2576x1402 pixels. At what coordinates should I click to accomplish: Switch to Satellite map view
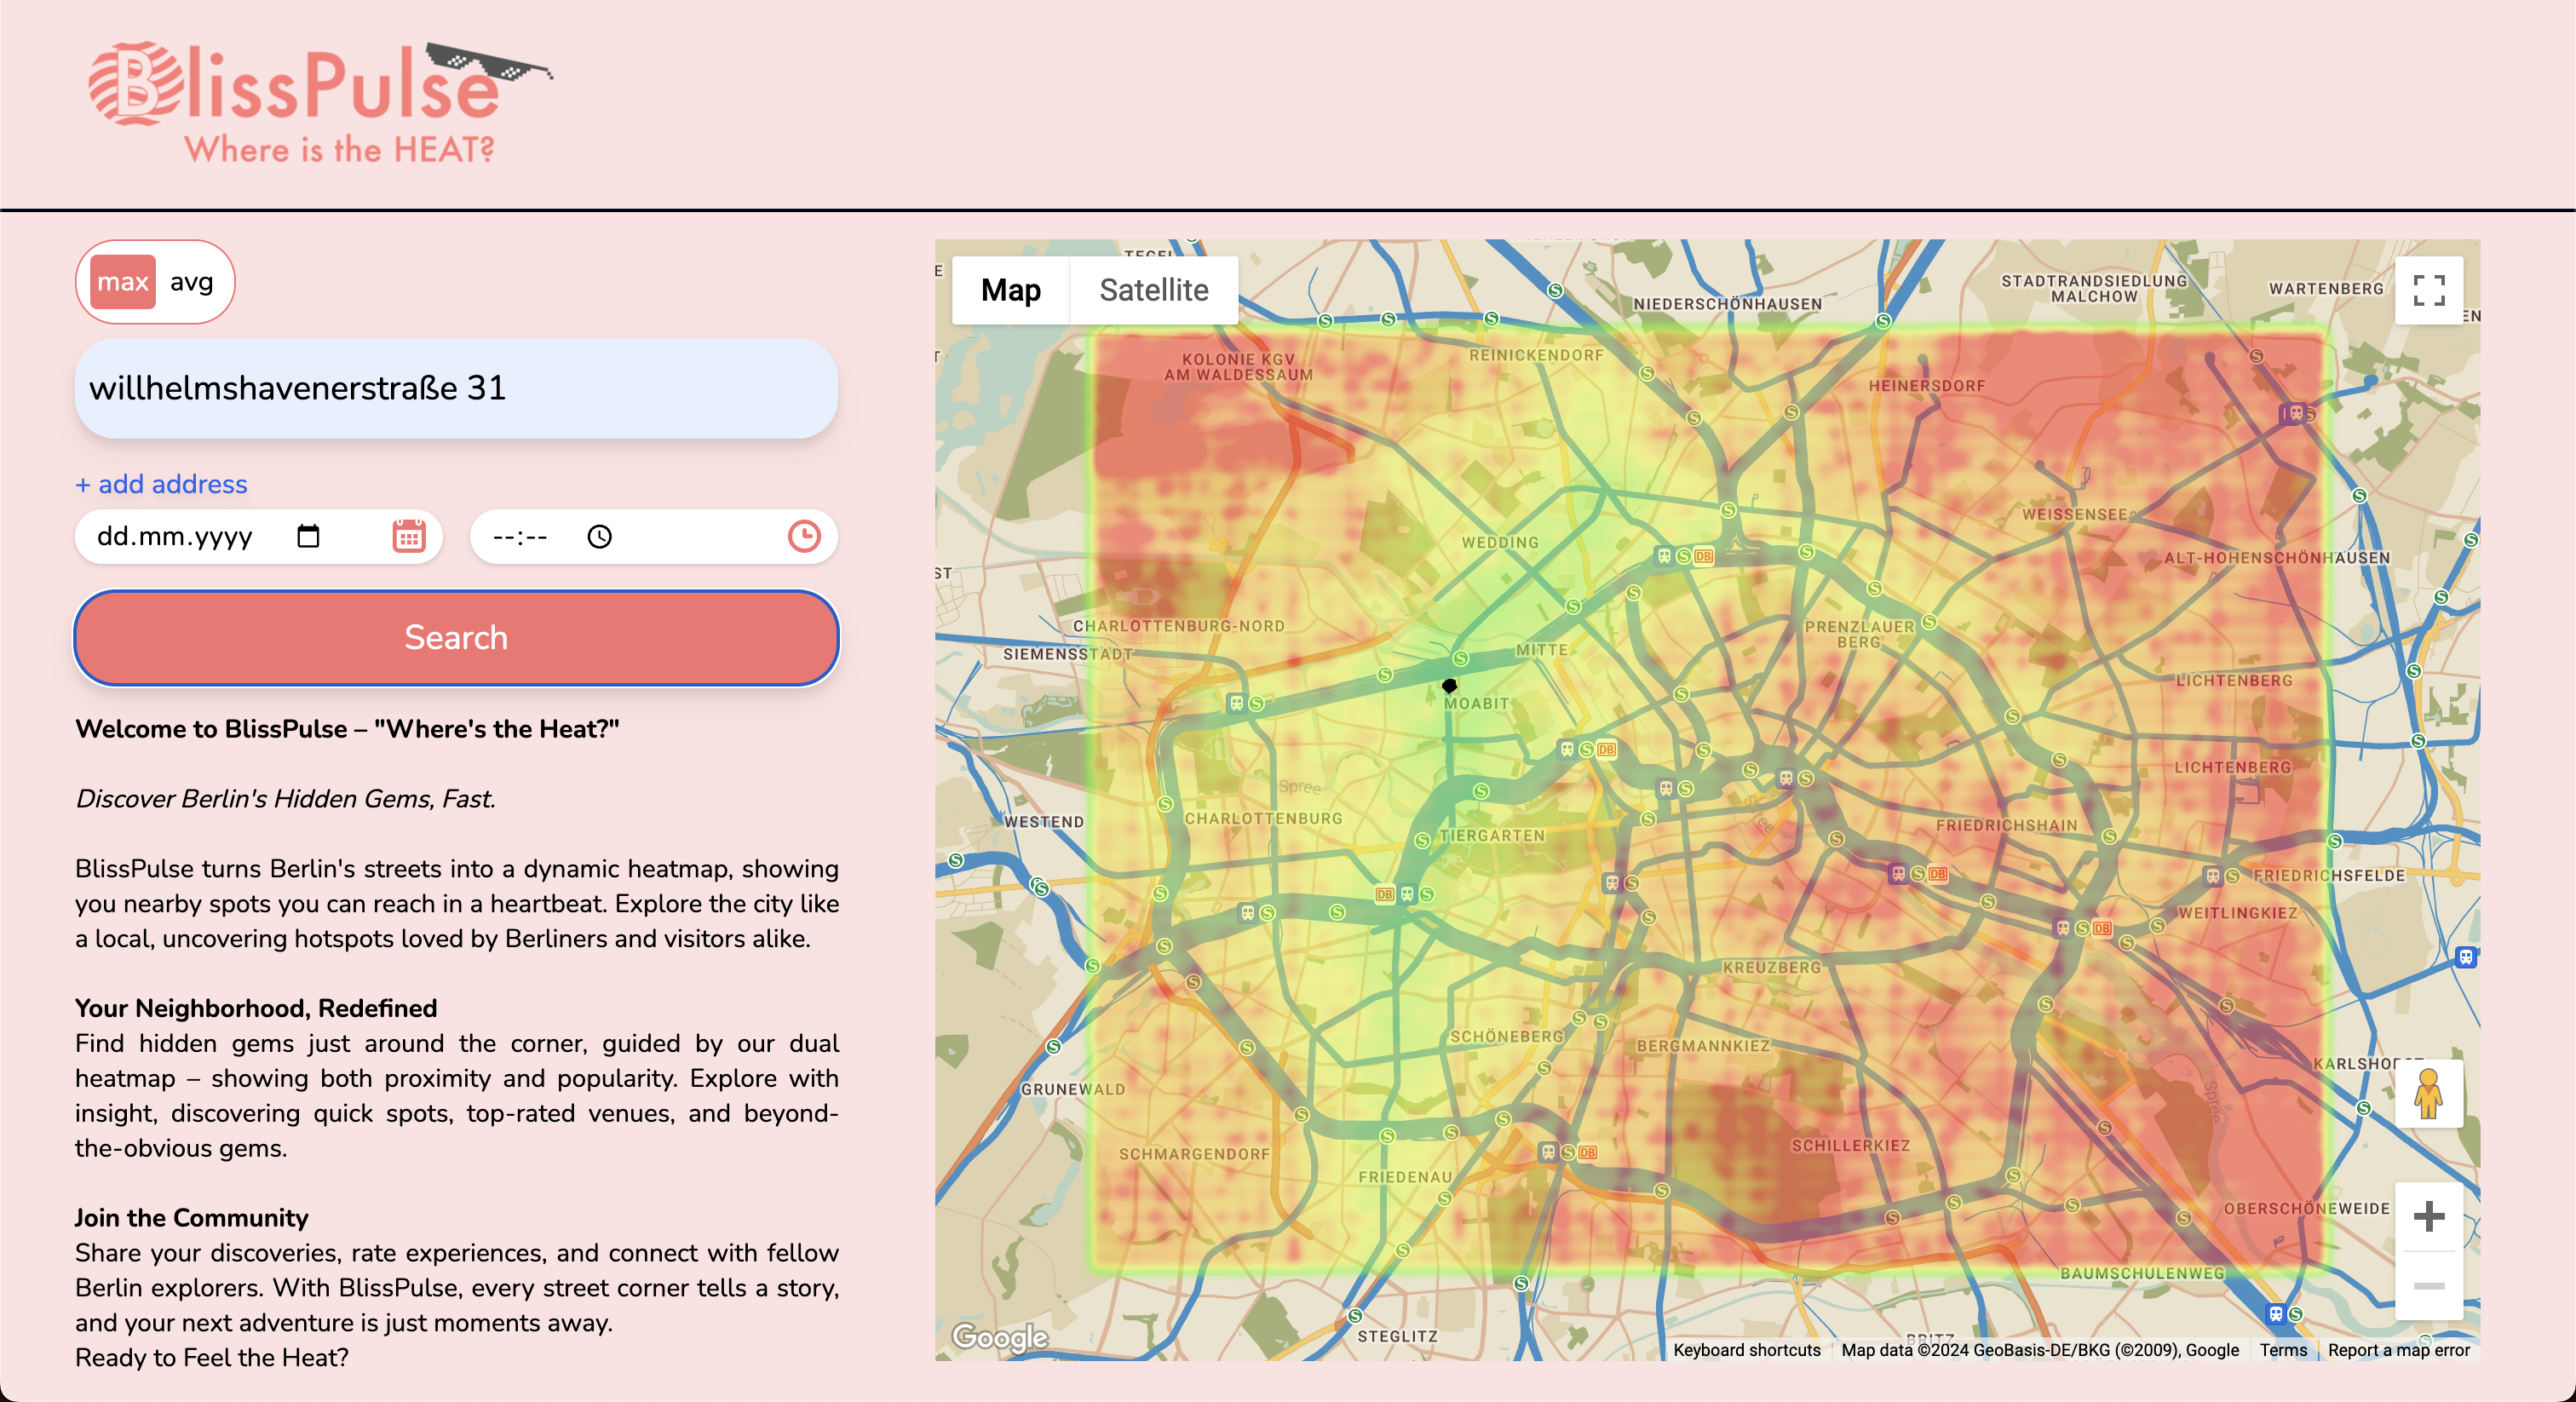point(1153,290)
